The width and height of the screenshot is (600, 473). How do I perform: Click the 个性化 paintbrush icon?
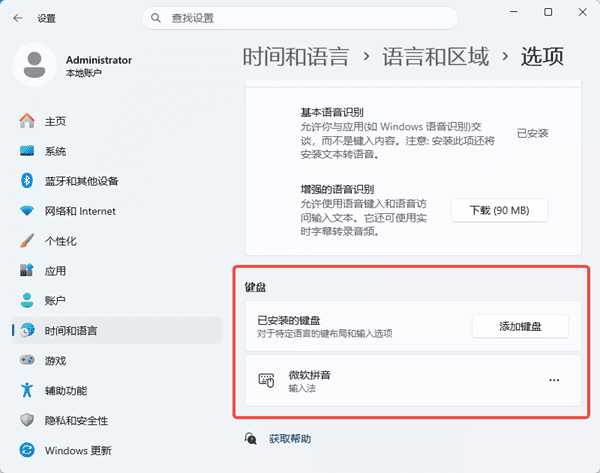coord(27,241)
